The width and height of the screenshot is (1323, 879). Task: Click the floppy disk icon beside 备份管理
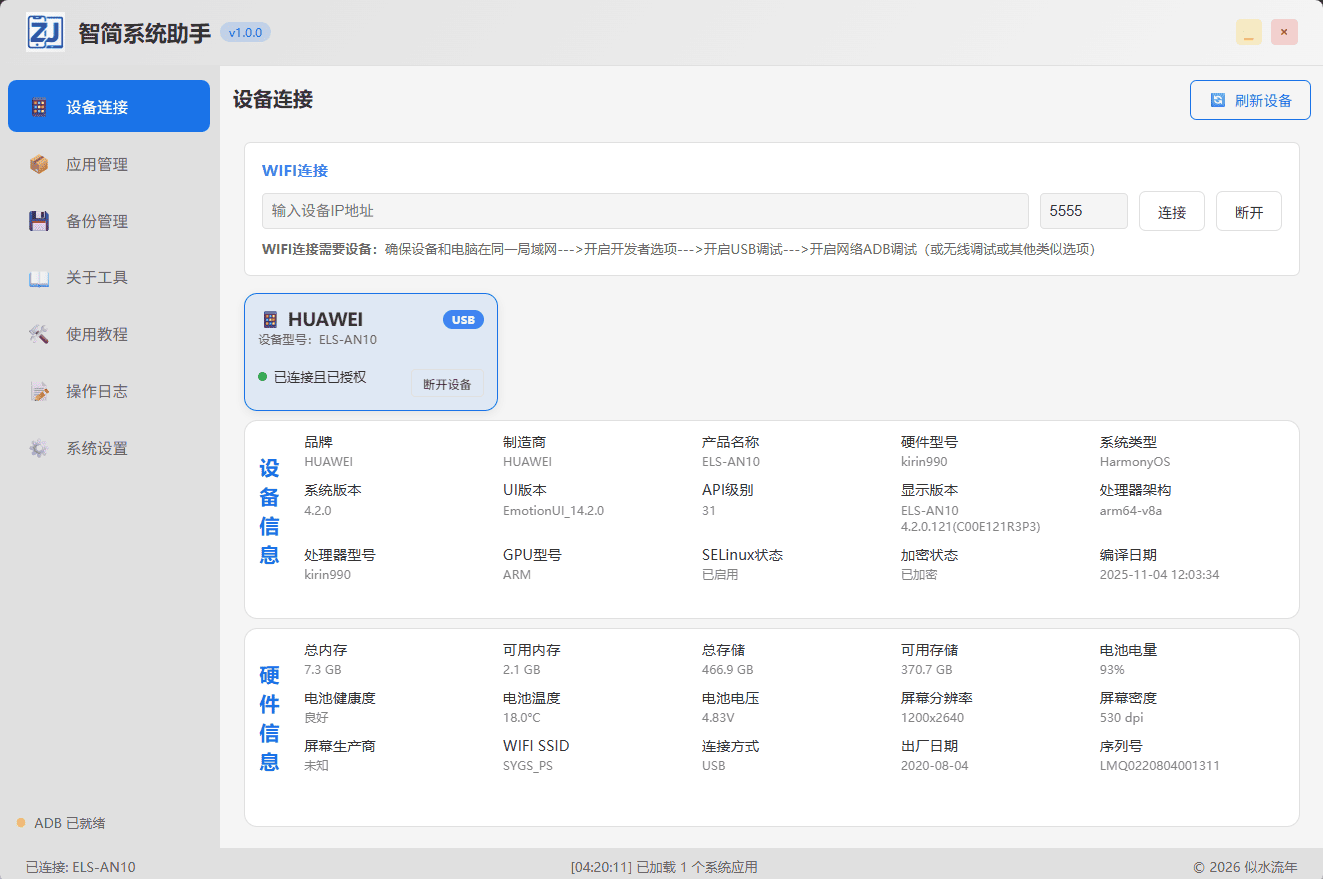click(x=39, y=221)
